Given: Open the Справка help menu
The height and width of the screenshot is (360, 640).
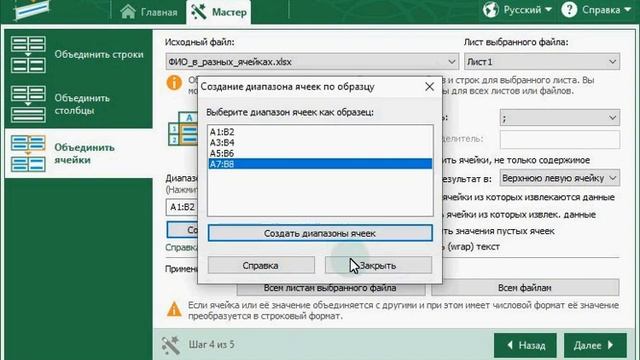Looking at the screenshot, I should point(596,10).
